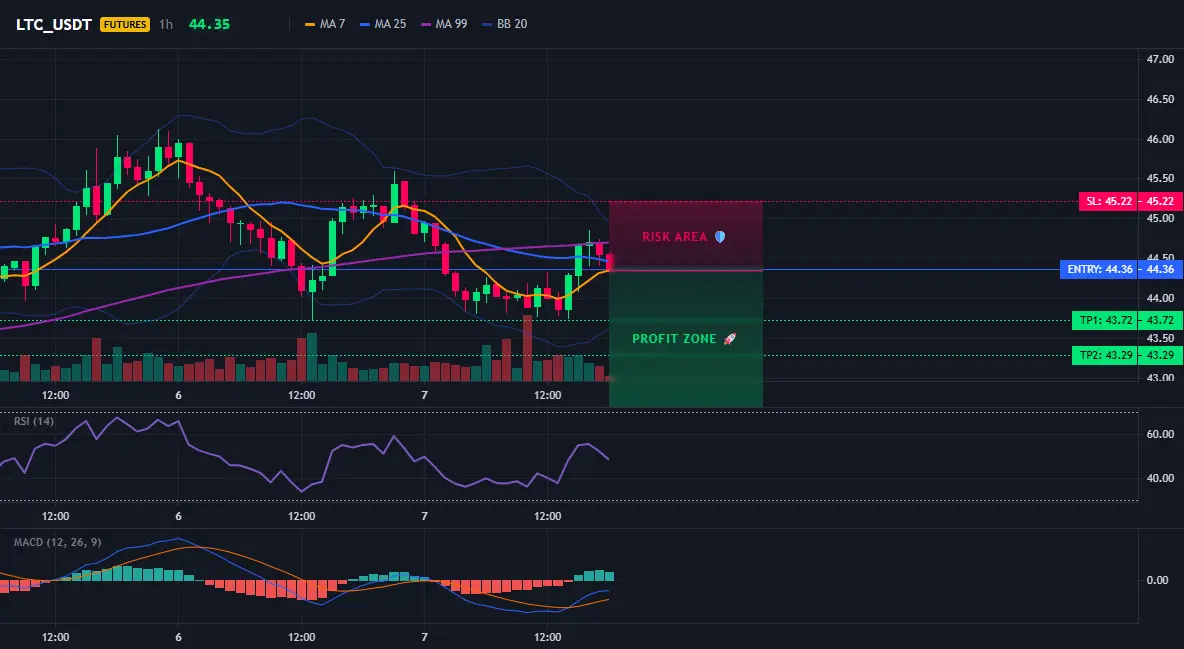Viewport: 1184px width, 649px height.
Task: Click the RISK AREA text
Action: (x=674, y=236)
